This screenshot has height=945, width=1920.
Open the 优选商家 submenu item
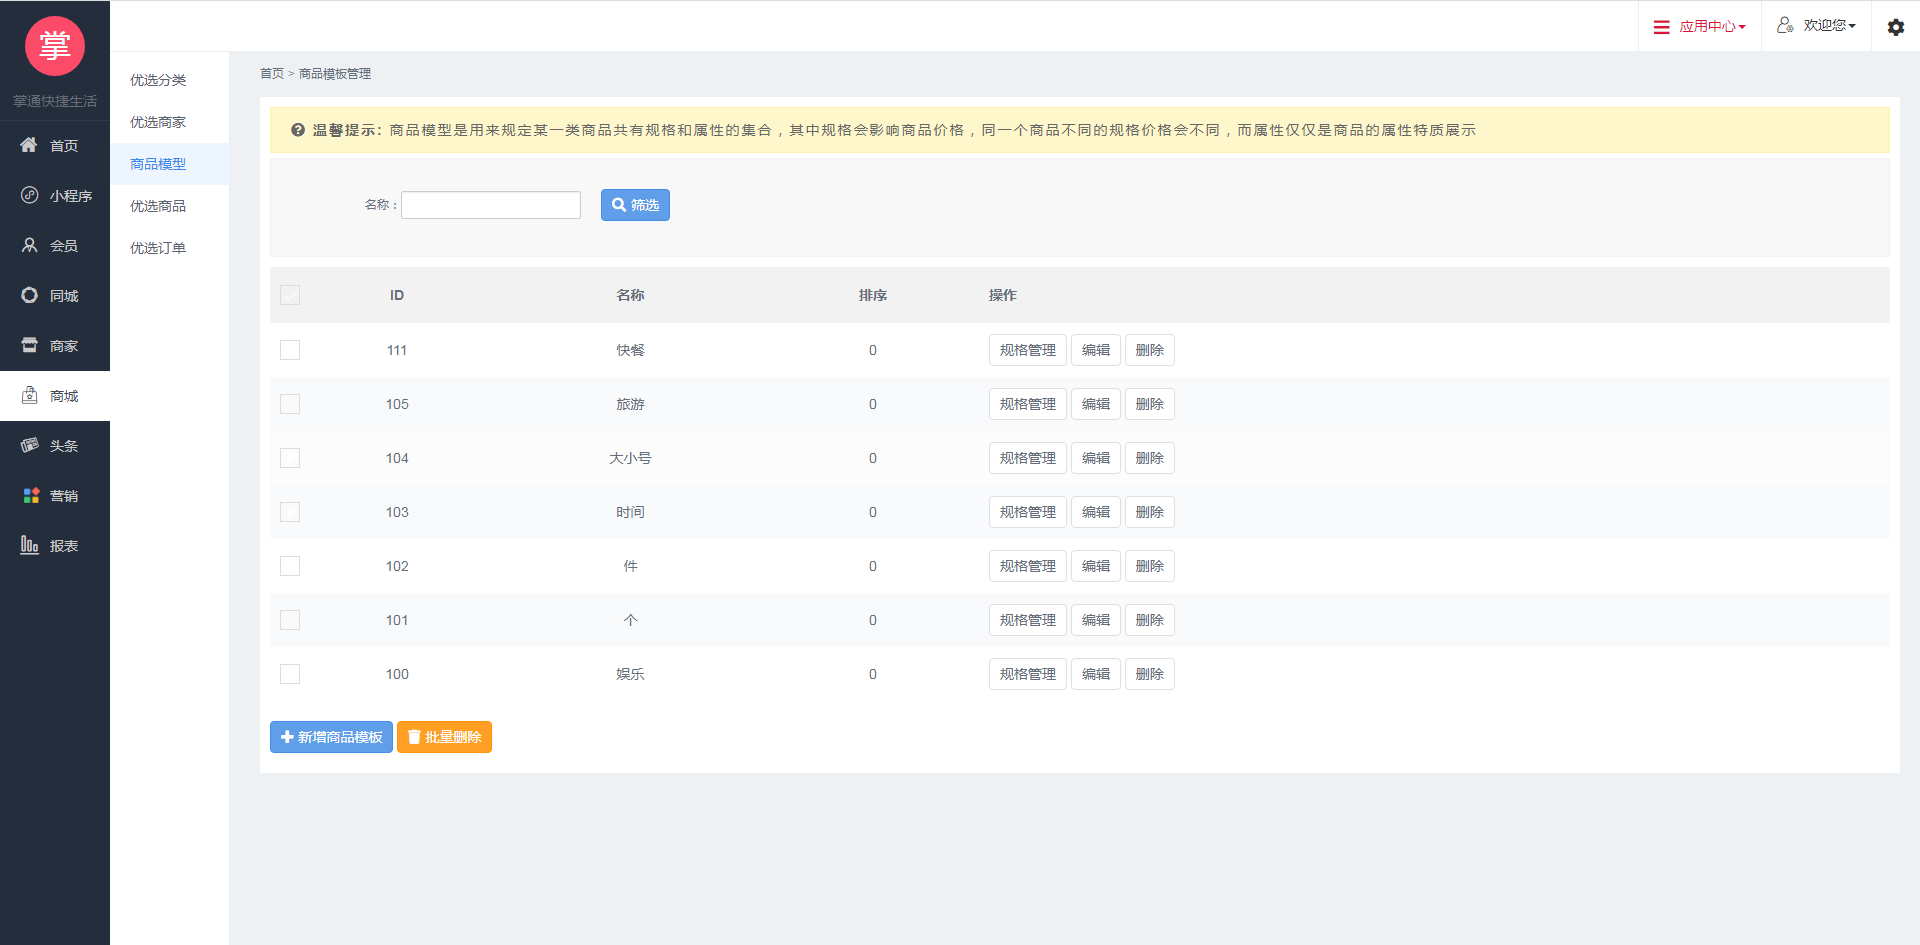tap(169, 122)
